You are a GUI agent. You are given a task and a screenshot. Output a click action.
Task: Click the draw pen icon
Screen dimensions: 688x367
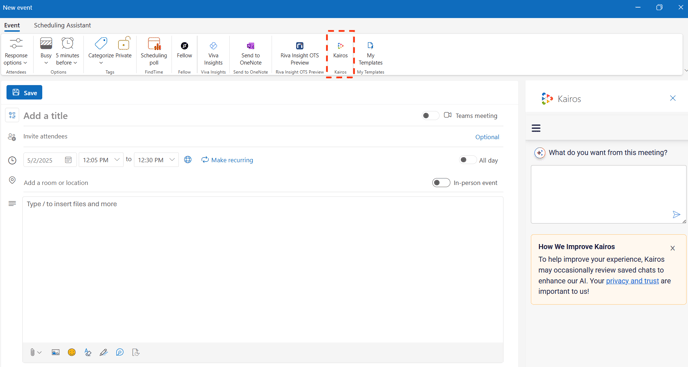coord(104,352)
